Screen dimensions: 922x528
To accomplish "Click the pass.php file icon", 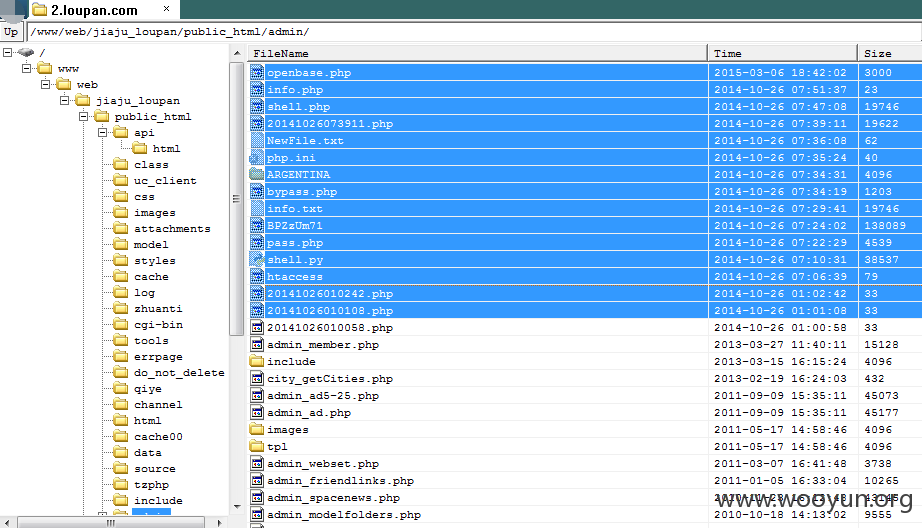I will tap(257, 242).
